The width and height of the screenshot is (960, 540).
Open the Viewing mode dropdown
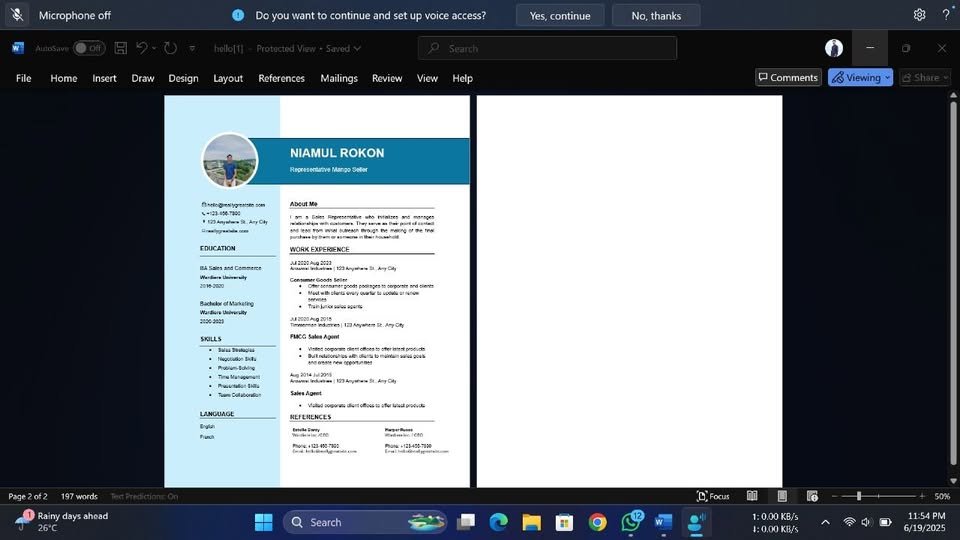860,78
